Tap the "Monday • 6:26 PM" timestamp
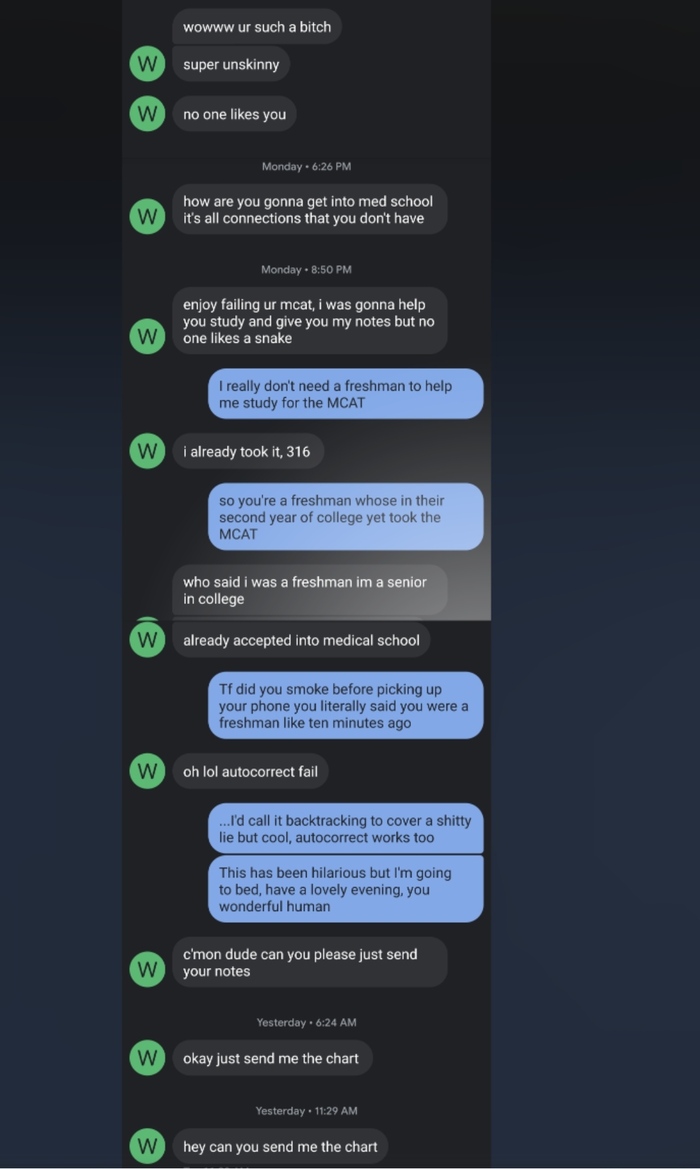Screen dimensions: 700x1169 306,166
